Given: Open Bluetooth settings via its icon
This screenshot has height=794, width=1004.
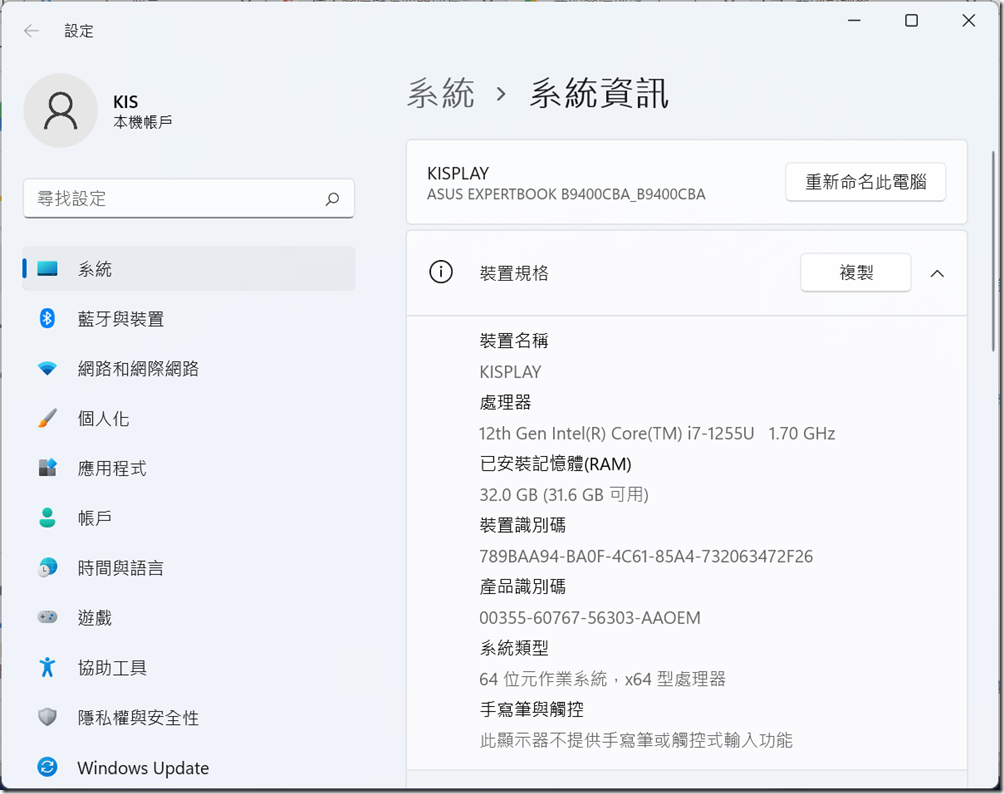Looking at the screenshot, I should [47, 319].
